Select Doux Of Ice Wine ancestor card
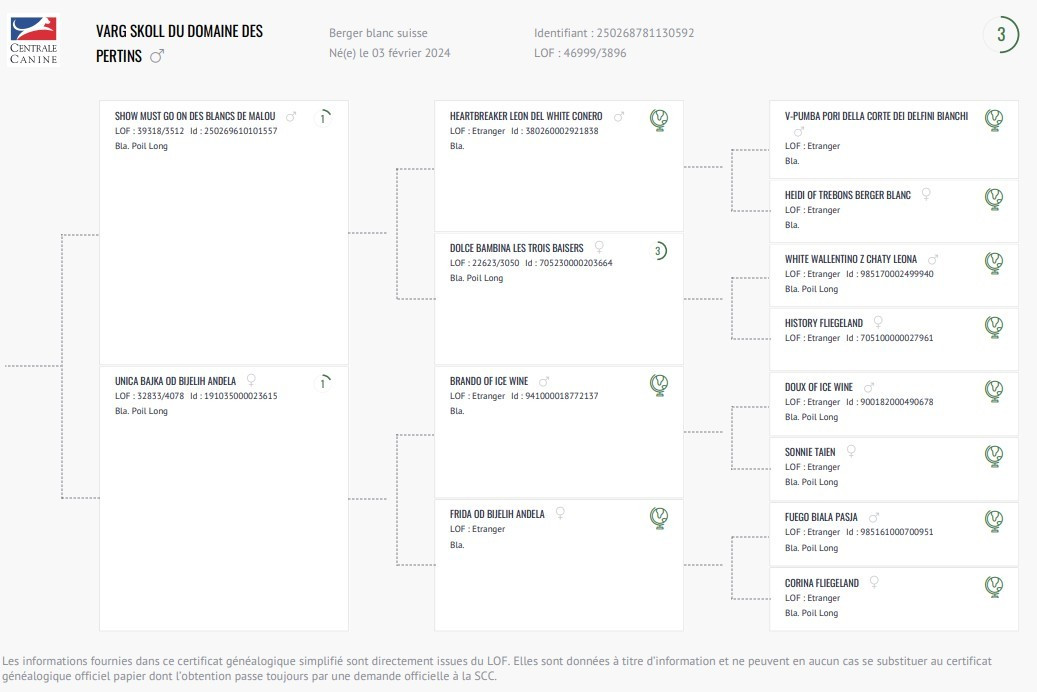1037x692 pixels. tap(893, 404)
